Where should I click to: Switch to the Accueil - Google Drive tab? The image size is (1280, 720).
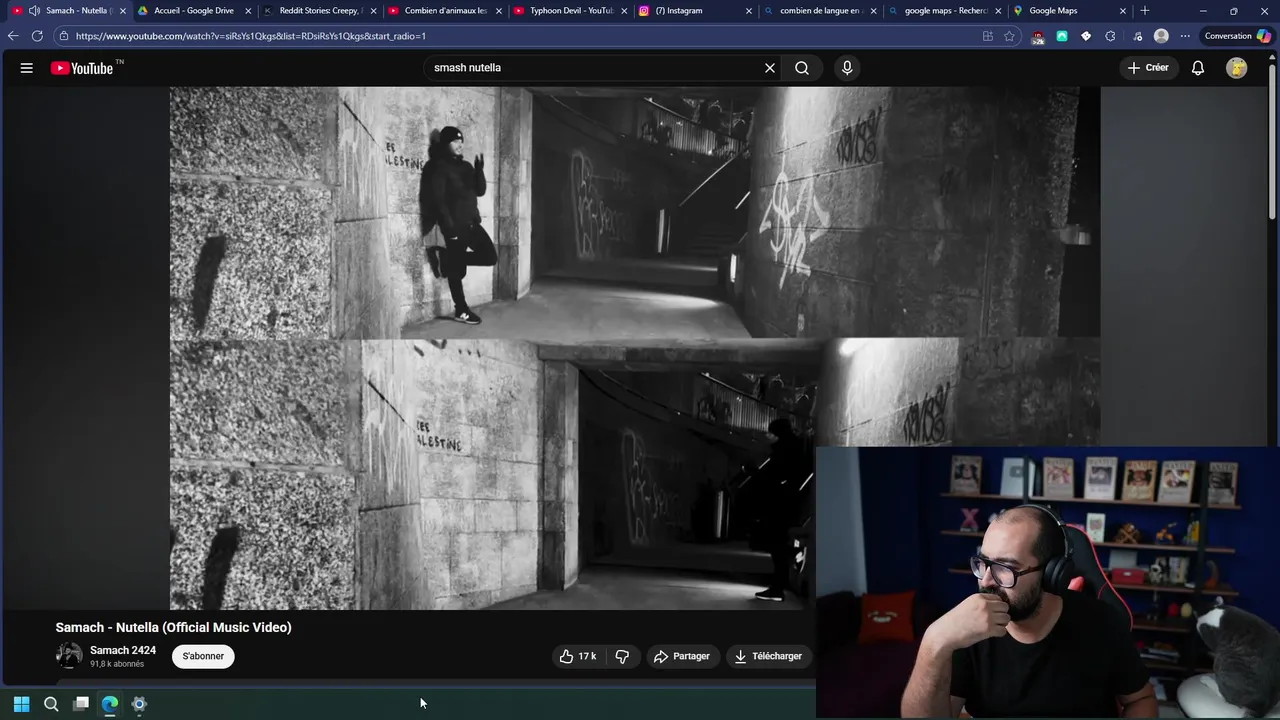(x=194, y=11)
